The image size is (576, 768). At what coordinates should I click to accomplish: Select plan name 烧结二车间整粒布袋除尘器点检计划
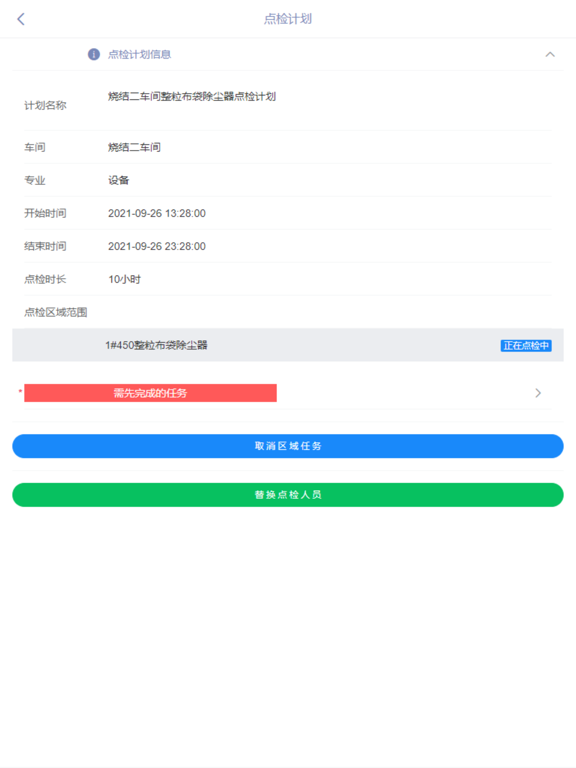(x=192, y=96)
